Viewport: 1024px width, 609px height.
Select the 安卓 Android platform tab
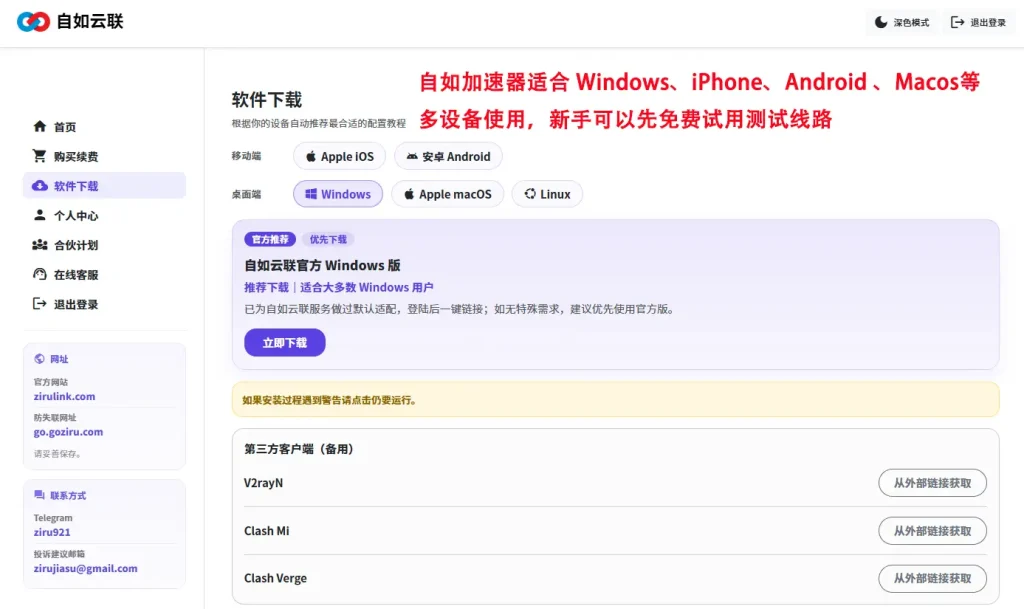[448, 157]
